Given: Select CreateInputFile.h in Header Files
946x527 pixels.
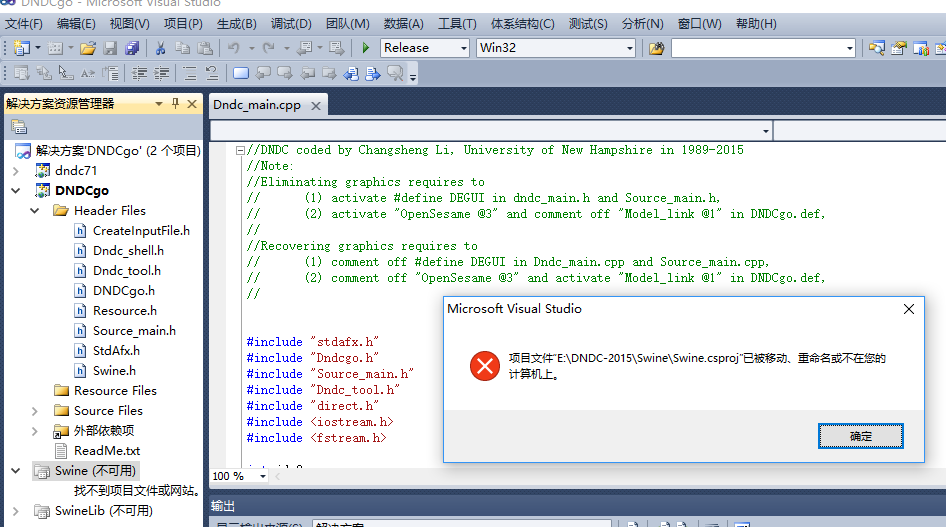Looking at the screenshot, I should pos(141,230).
